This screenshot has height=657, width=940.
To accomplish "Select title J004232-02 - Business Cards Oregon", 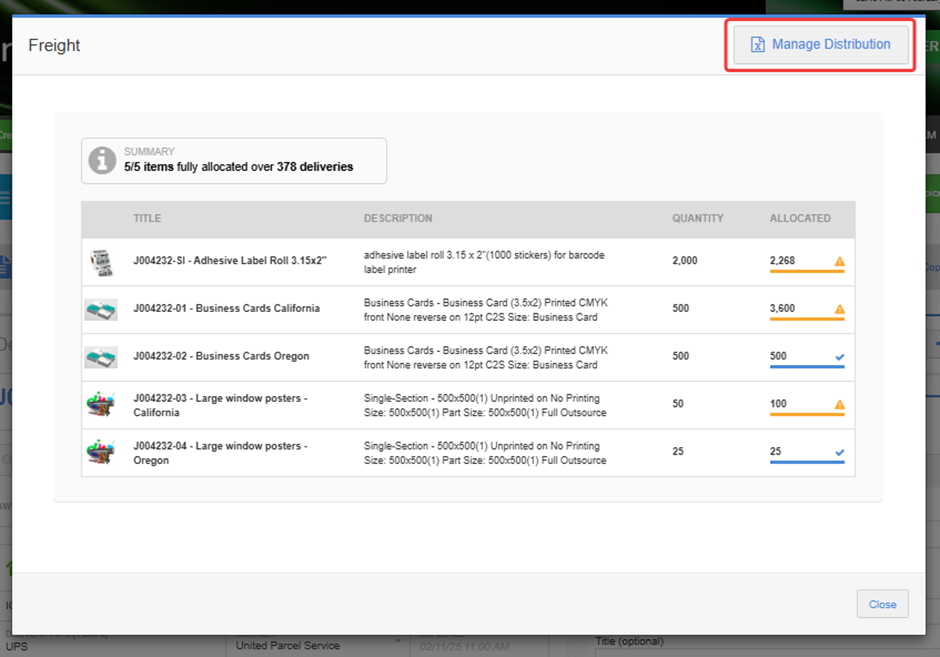I will [221, 356].
